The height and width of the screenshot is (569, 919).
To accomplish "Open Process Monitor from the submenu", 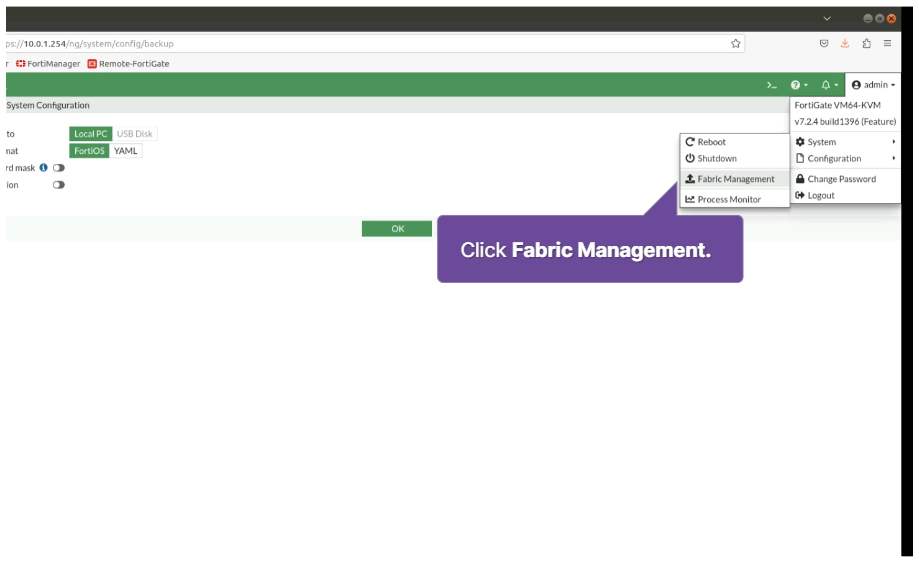I will tap(734, 199).
